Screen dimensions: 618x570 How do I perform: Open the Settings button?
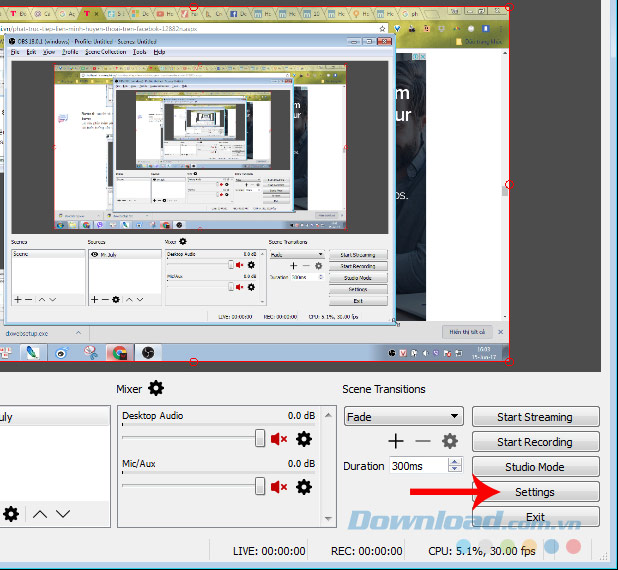(535, 492)
